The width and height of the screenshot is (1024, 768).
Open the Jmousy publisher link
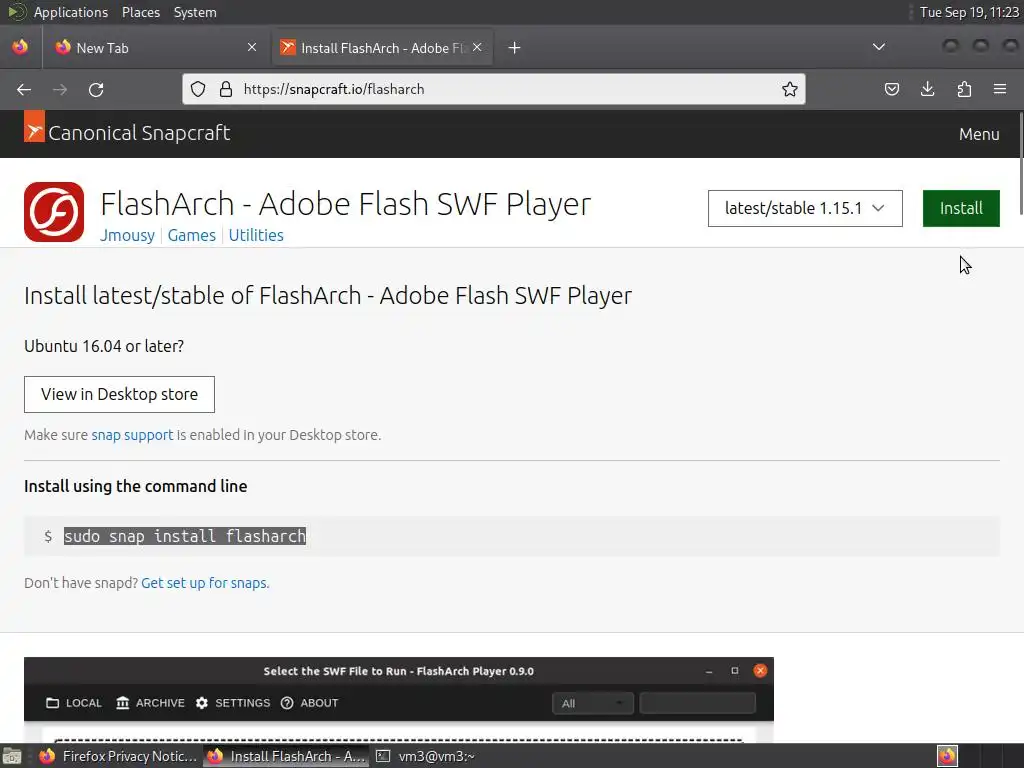[x=127, y=235]
